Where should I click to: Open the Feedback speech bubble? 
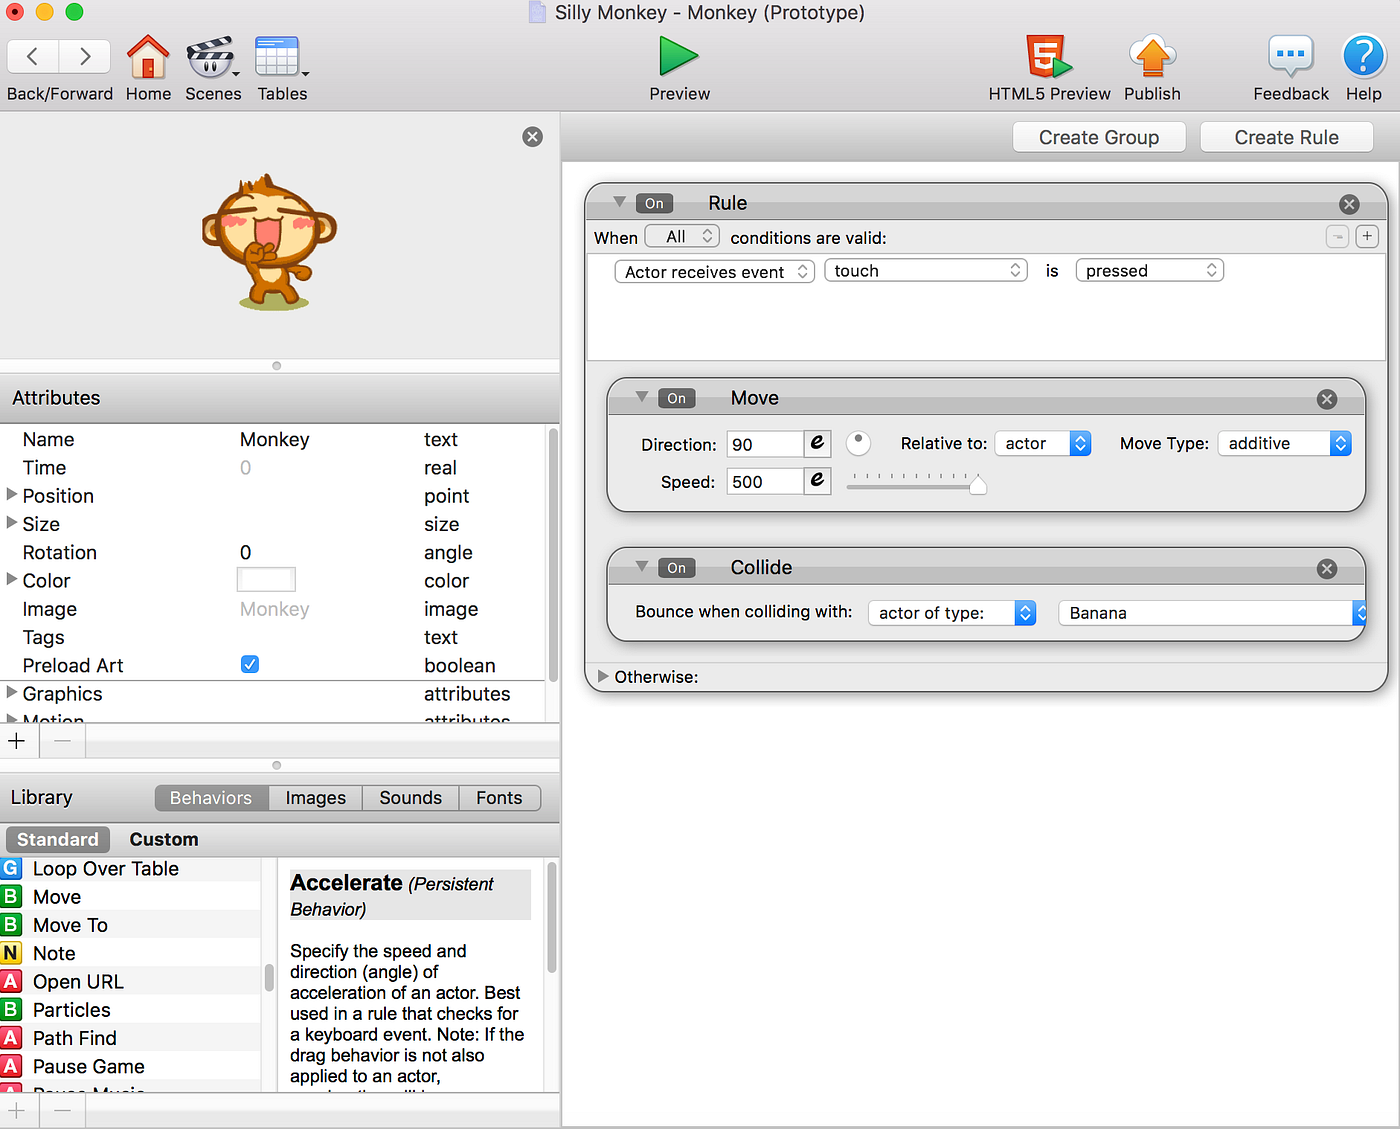(1290, 57)
